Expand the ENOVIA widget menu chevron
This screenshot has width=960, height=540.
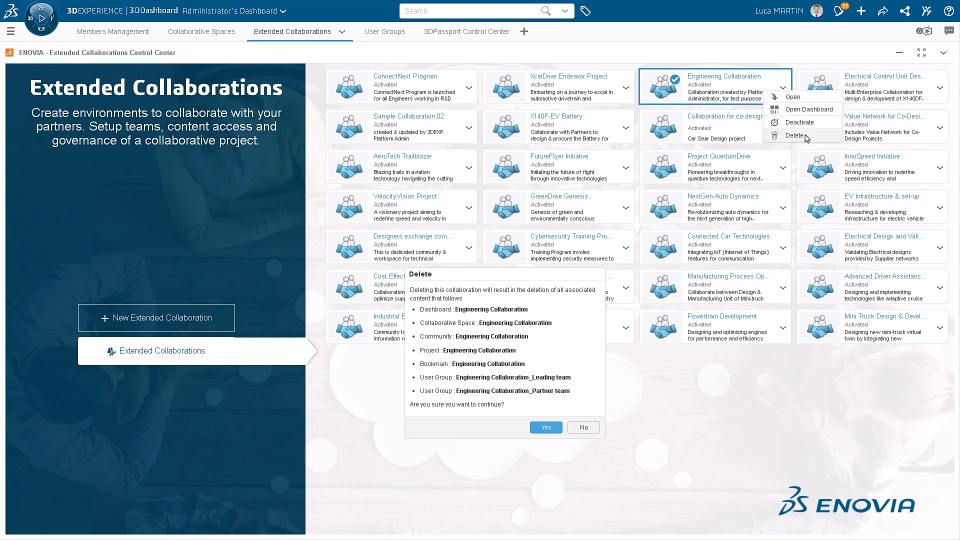(x=943, y=53)
